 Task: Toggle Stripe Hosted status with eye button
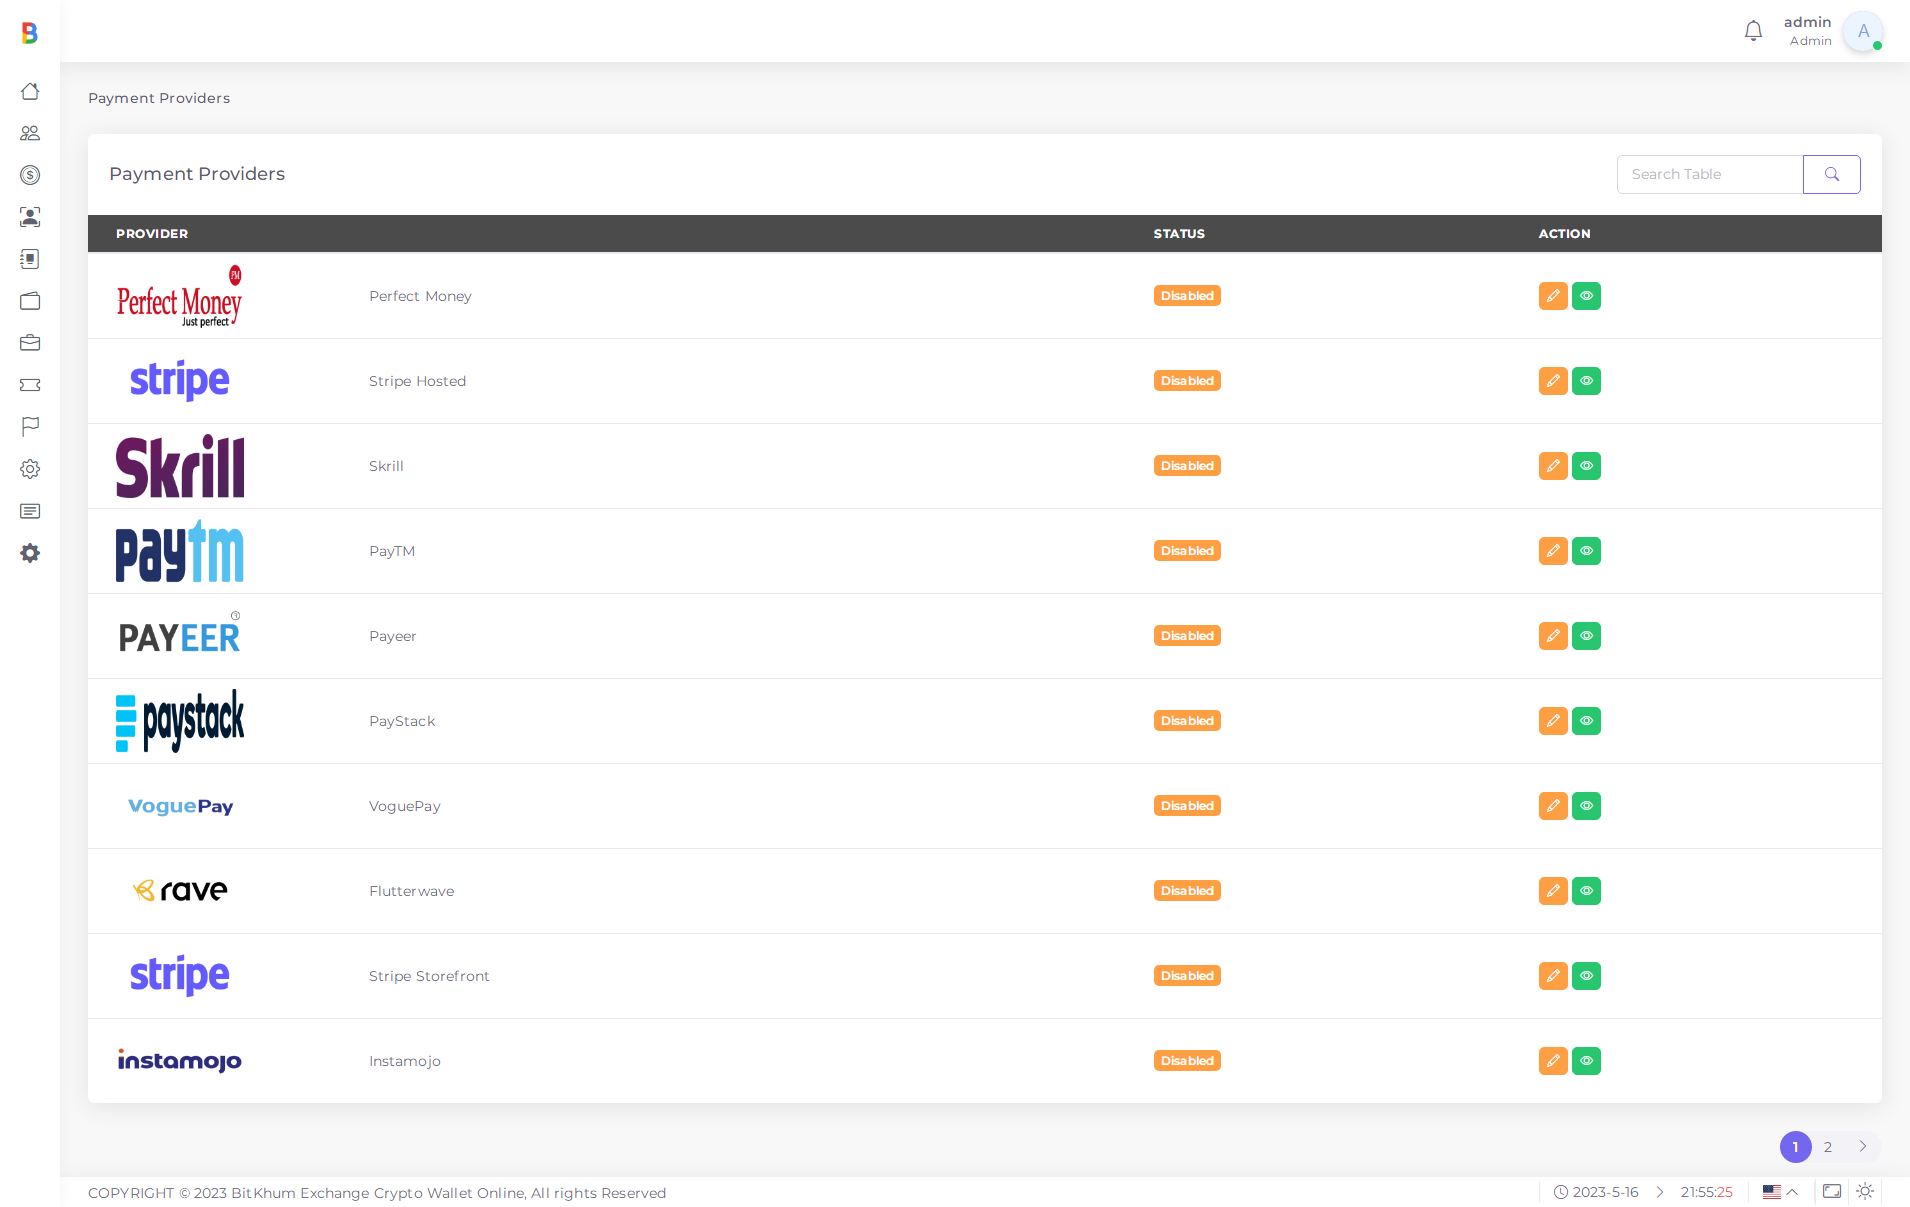1586,381
